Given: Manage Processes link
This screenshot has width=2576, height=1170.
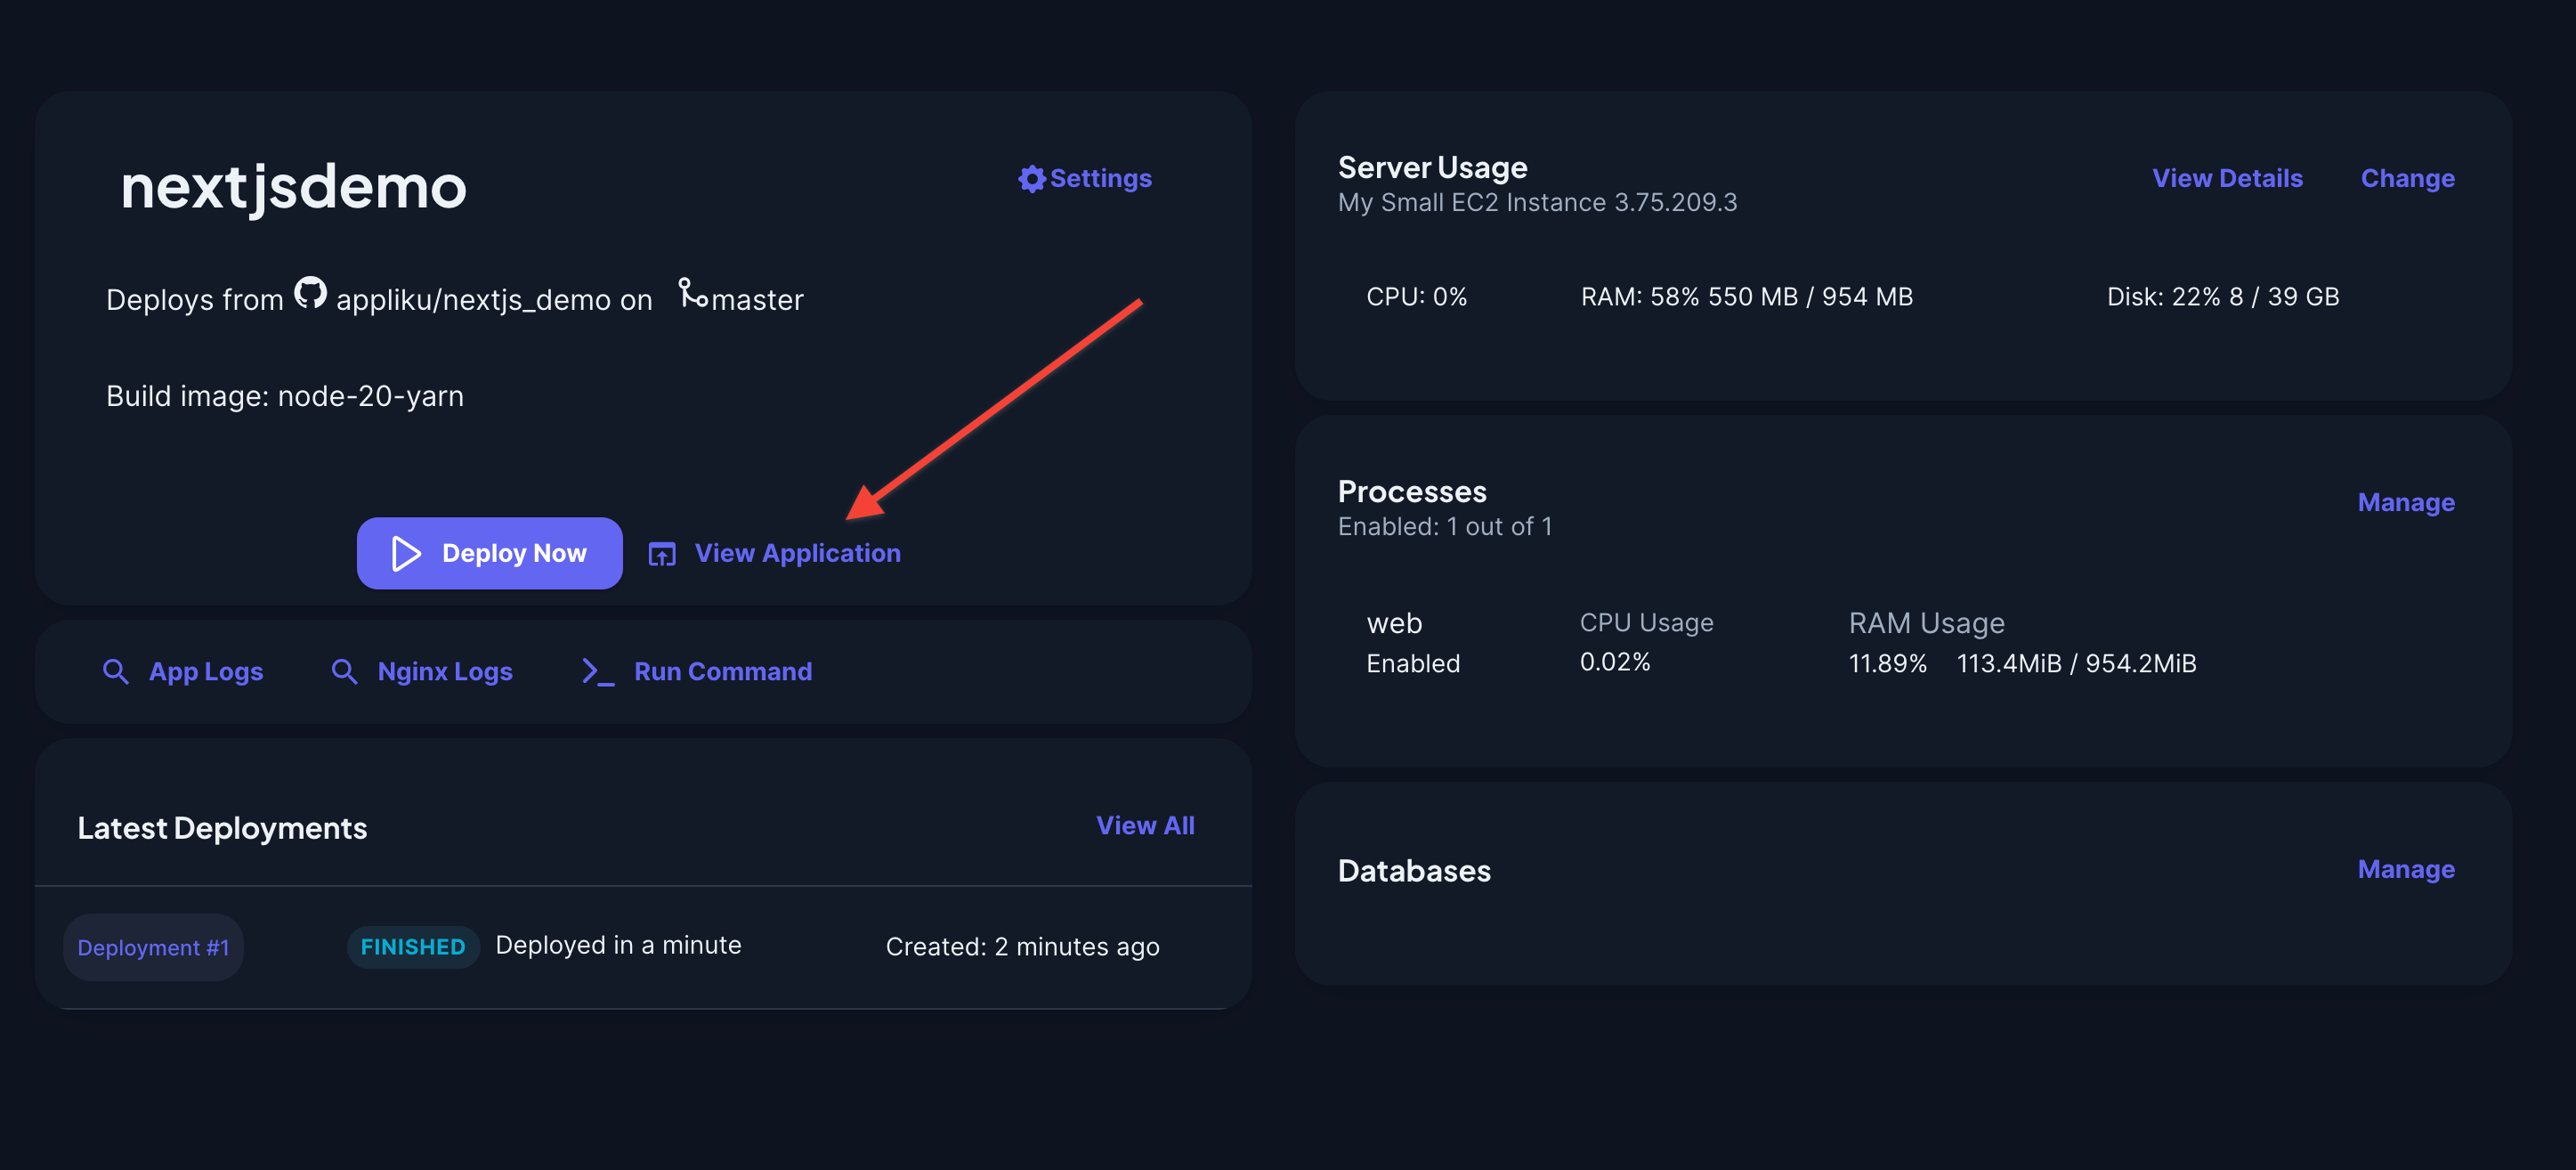Looking at the screenshot, I should point(2406,502).
